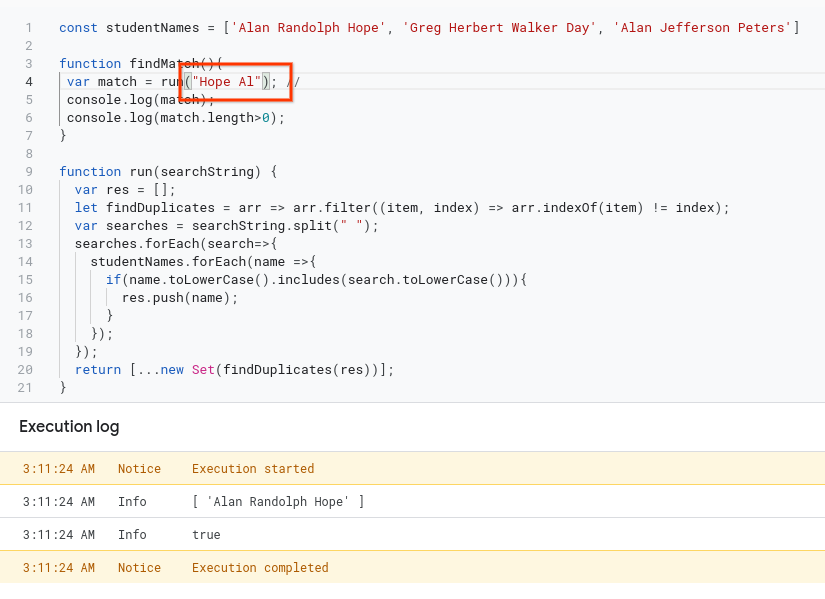This screenshot has height=599, width=825.
Task: Click the string 'Alan Jefferson Peters'
Action: coord(702,28)
